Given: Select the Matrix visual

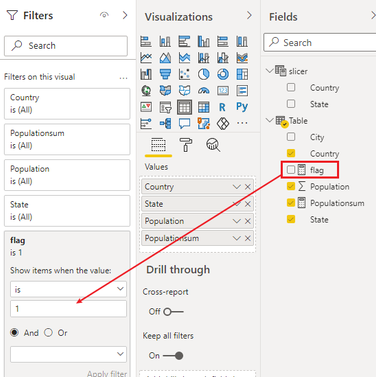Looking at the screenshot, I should pos(204,107).
